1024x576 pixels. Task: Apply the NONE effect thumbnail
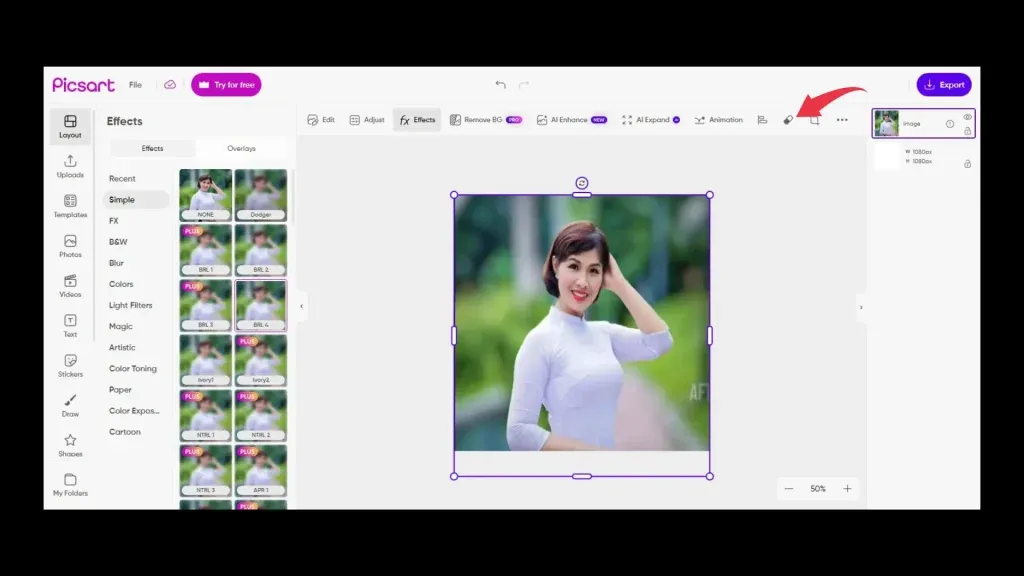(x=206, y=195)
